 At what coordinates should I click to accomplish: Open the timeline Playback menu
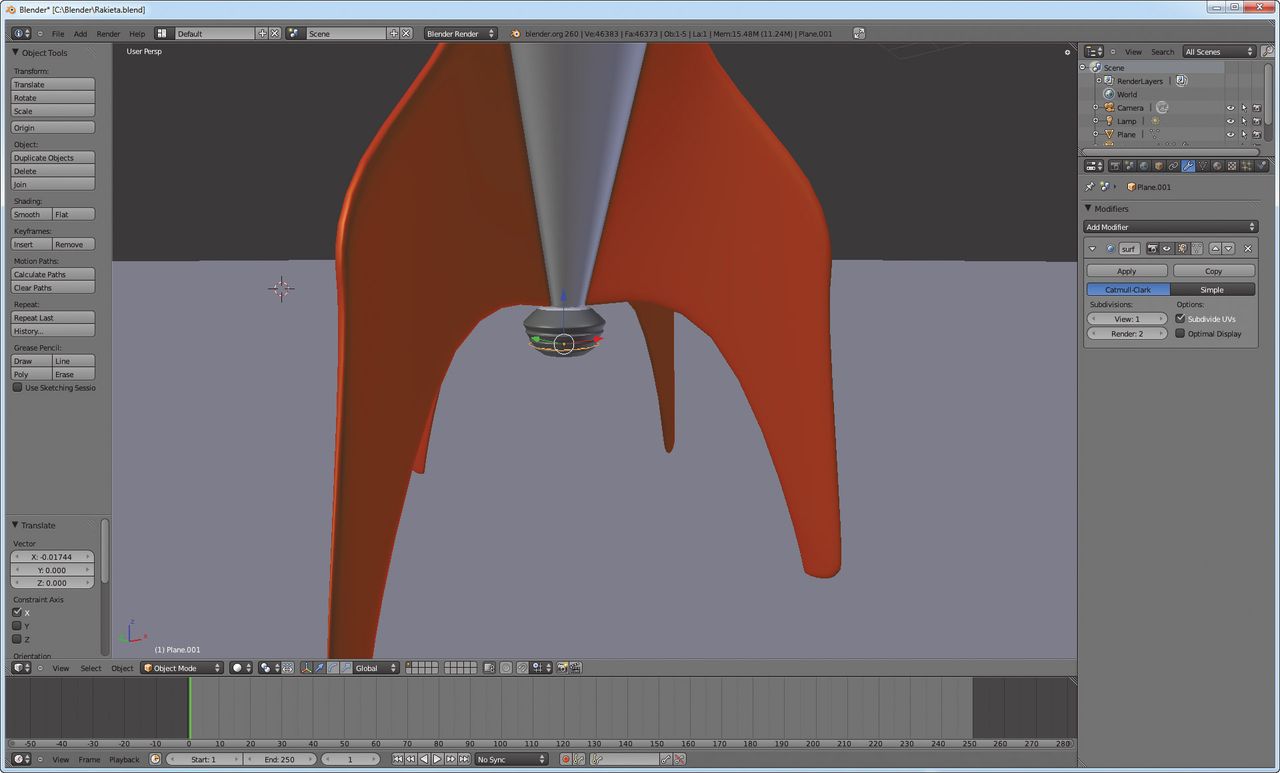click(125, 760)
